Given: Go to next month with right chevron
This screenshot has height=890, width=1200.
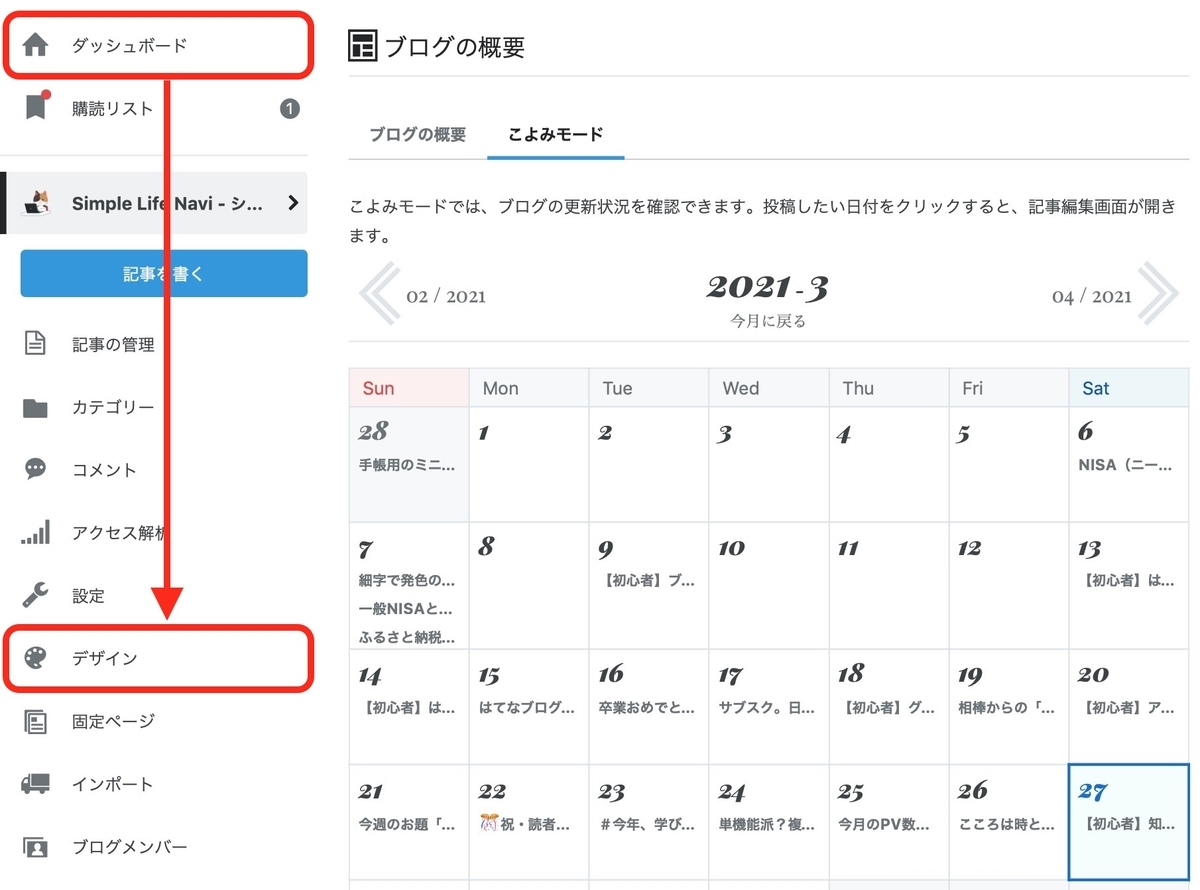Looking at the screenshot, I should point(1158,295).
